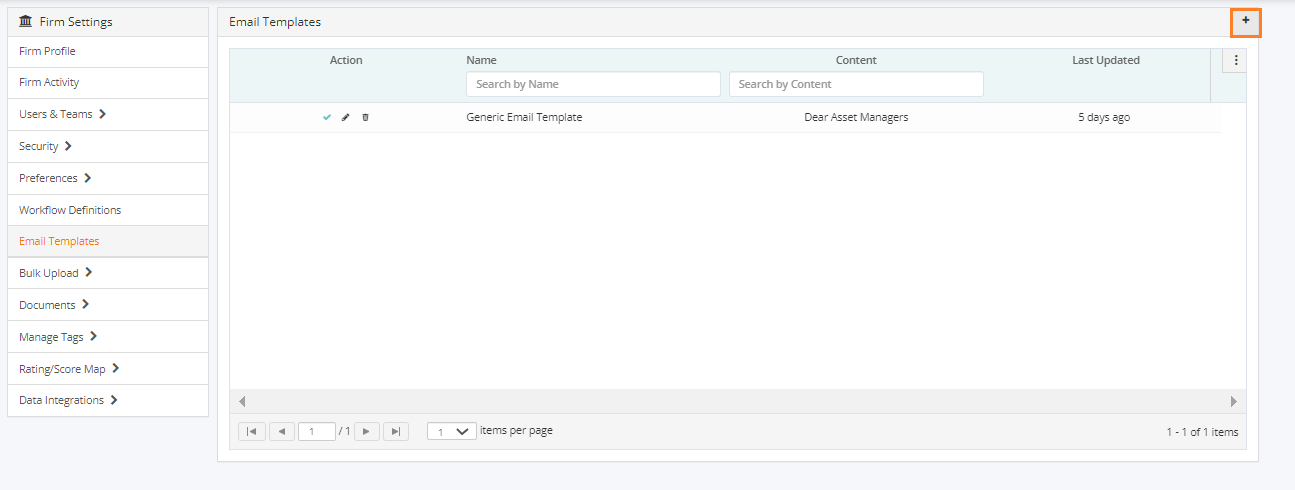Click the '5 days ago' cell
The height and width of the screenshot is (490, 1295).
point(1104,117)
